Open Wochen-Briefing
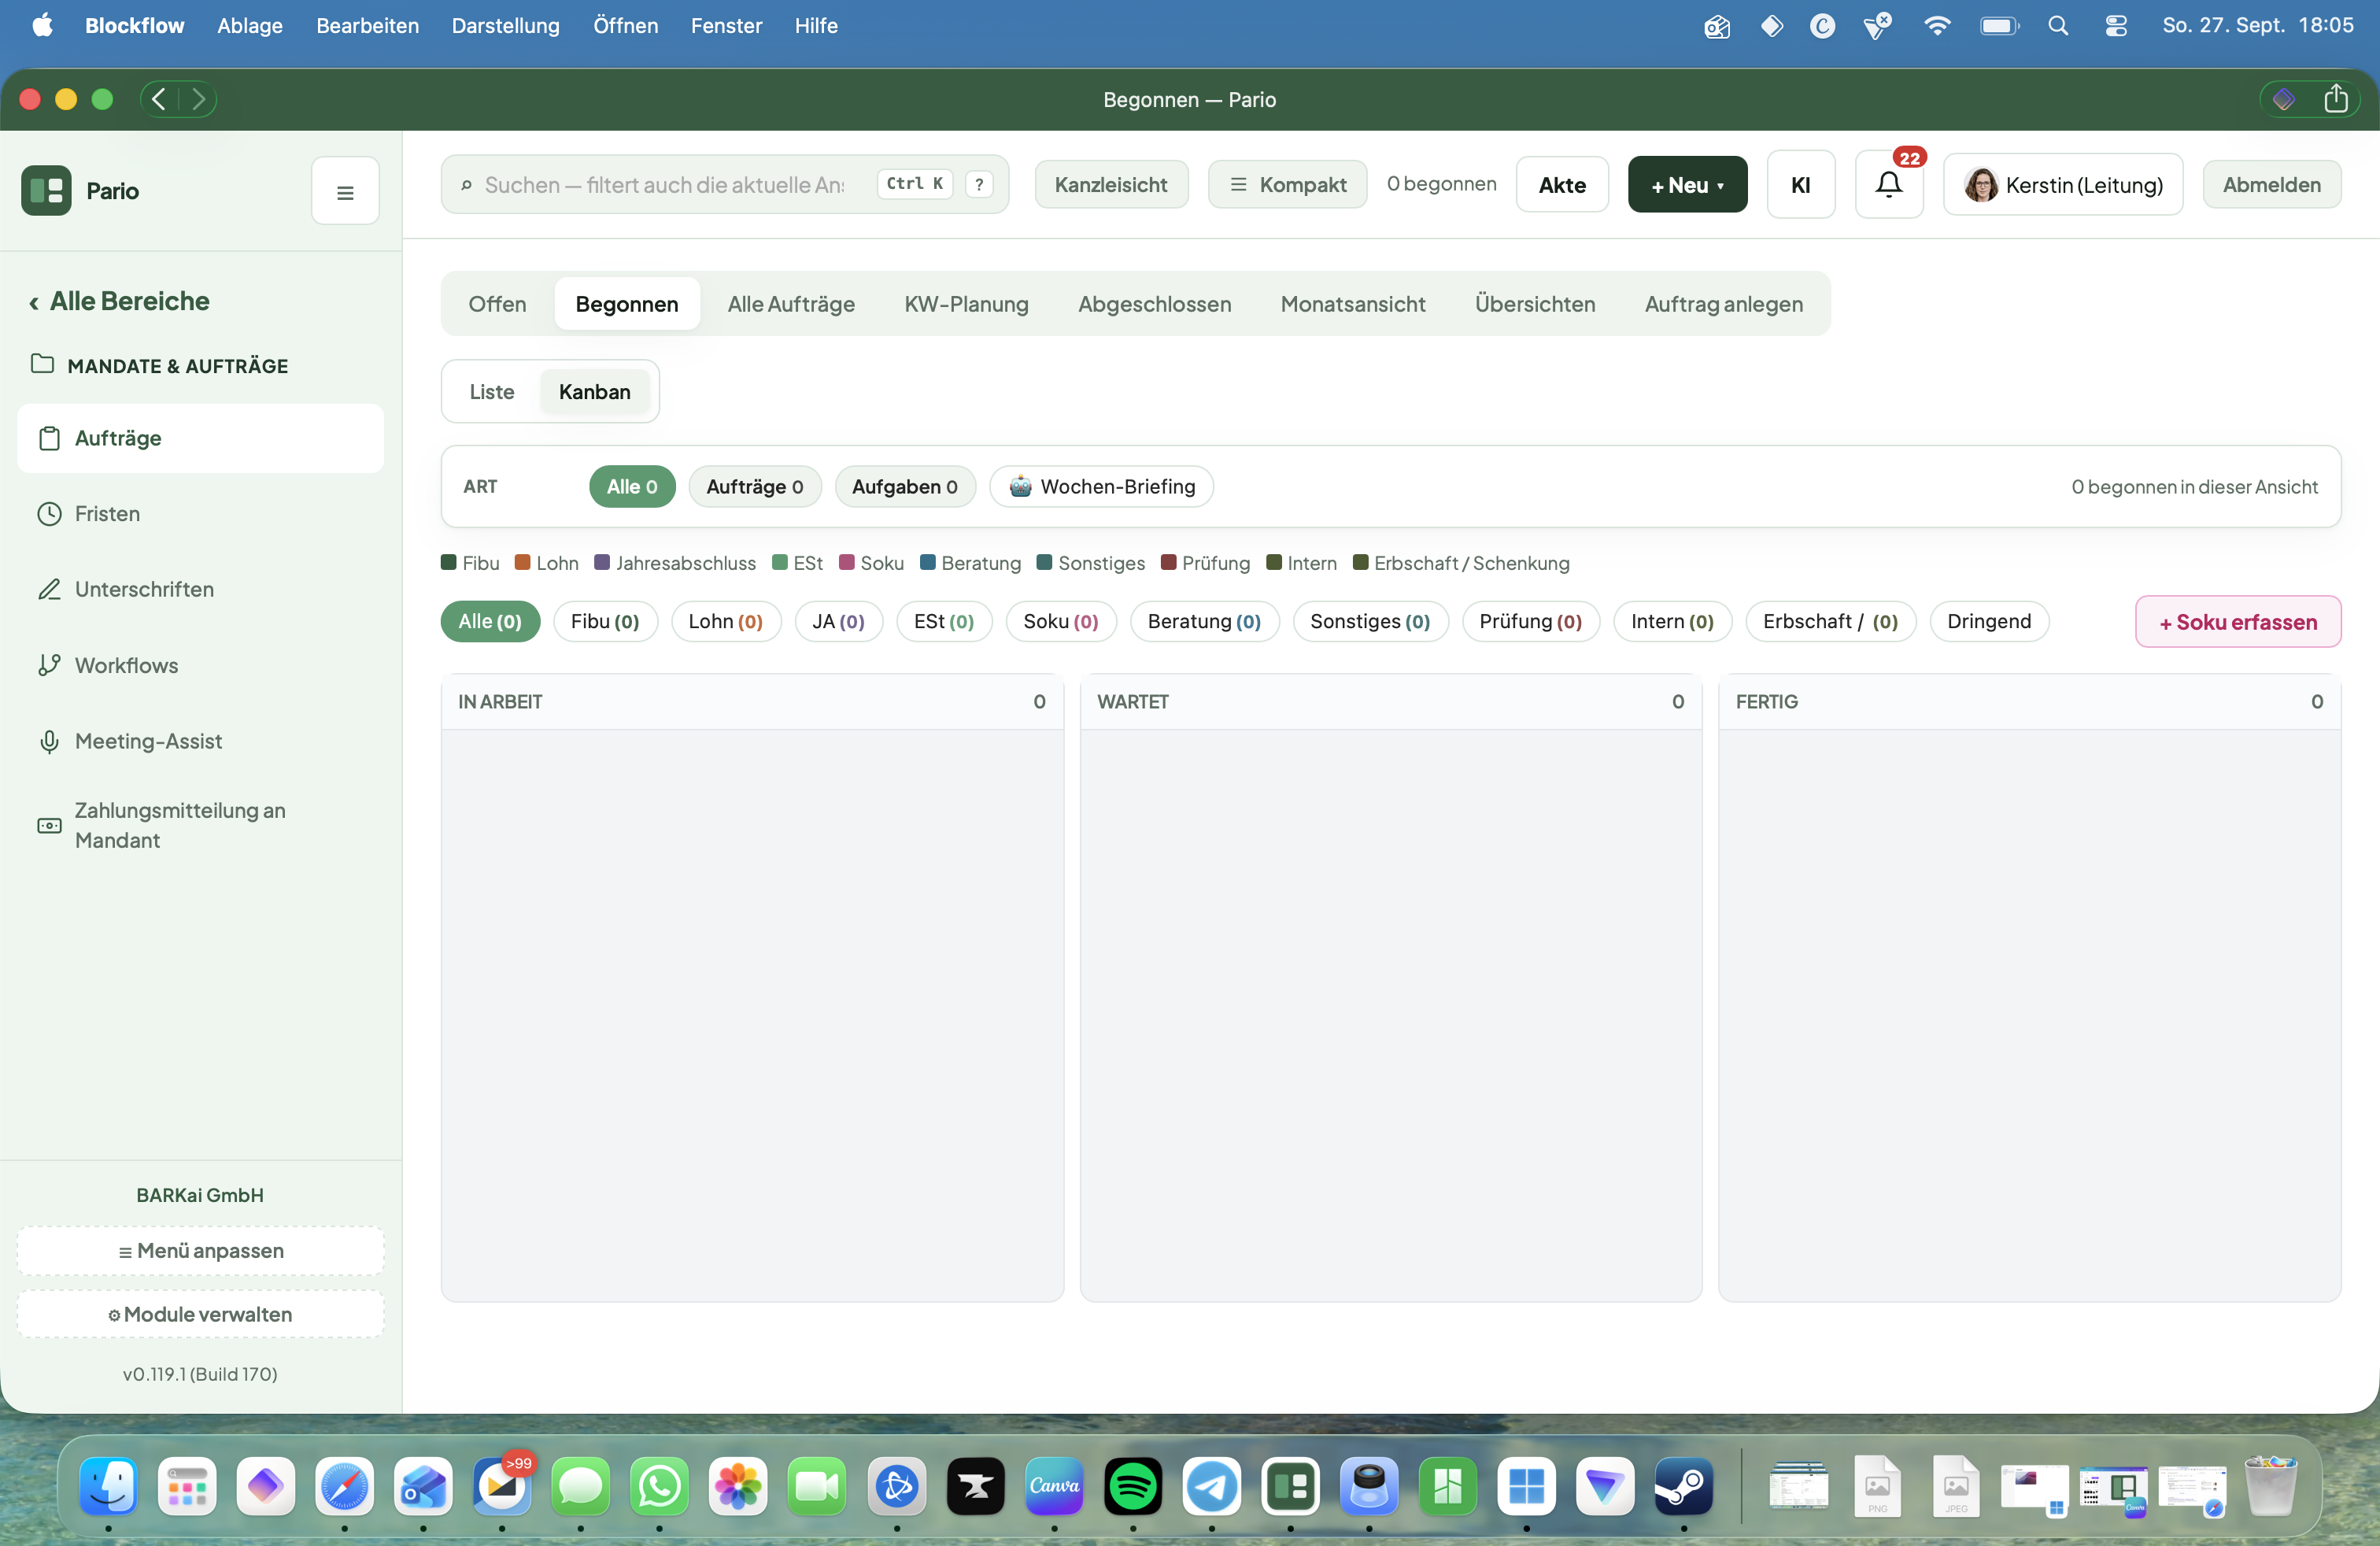 pos(1101,487)
